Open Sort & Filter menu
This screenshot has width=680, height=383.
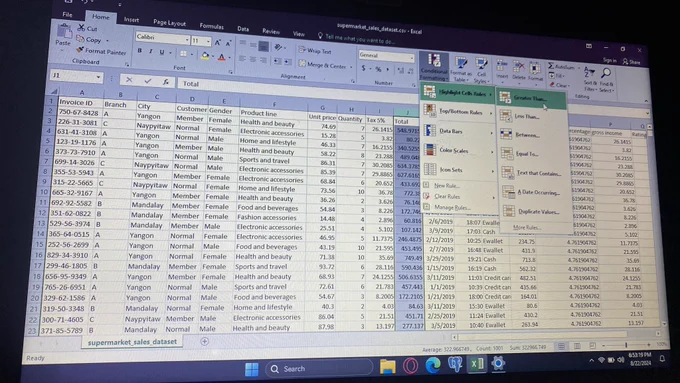pyautogui.click(x=589, y=78)
